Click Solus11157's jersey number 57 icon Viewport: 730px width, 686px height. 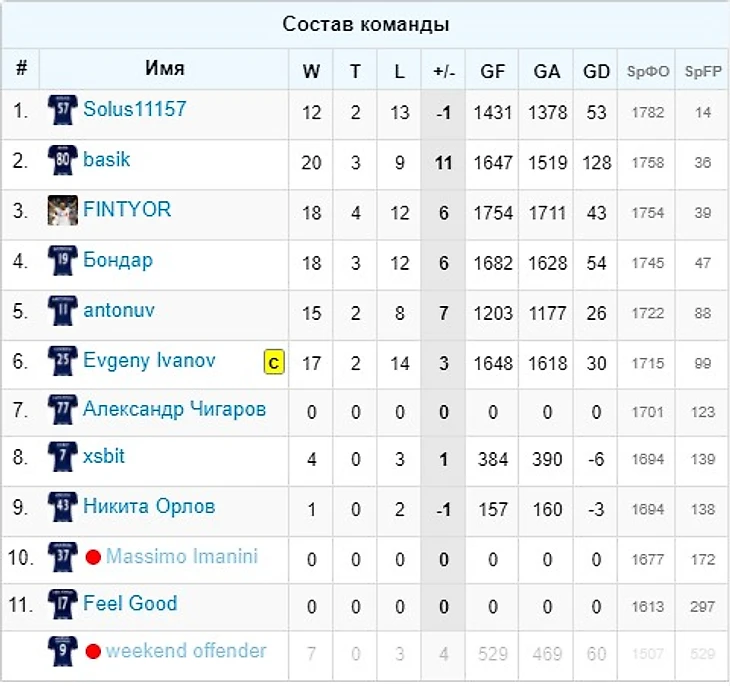point(62,110)
